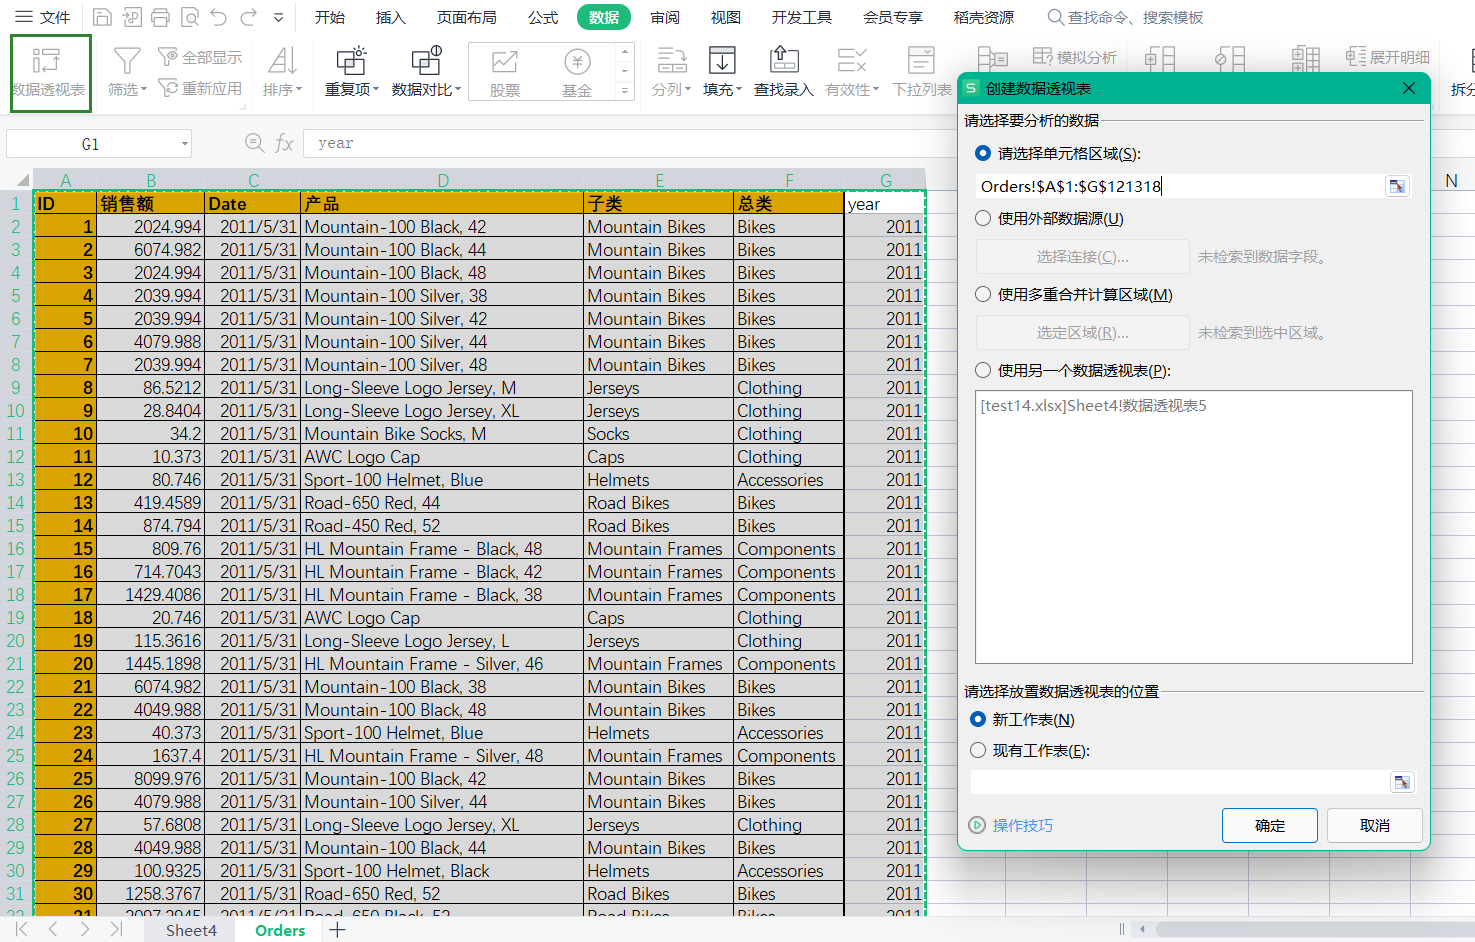The width and height of the screenshot is (1475, 942).
Task: Click the Orders!$A$1:$G$121318 range field
Action: coord(1180,186)
